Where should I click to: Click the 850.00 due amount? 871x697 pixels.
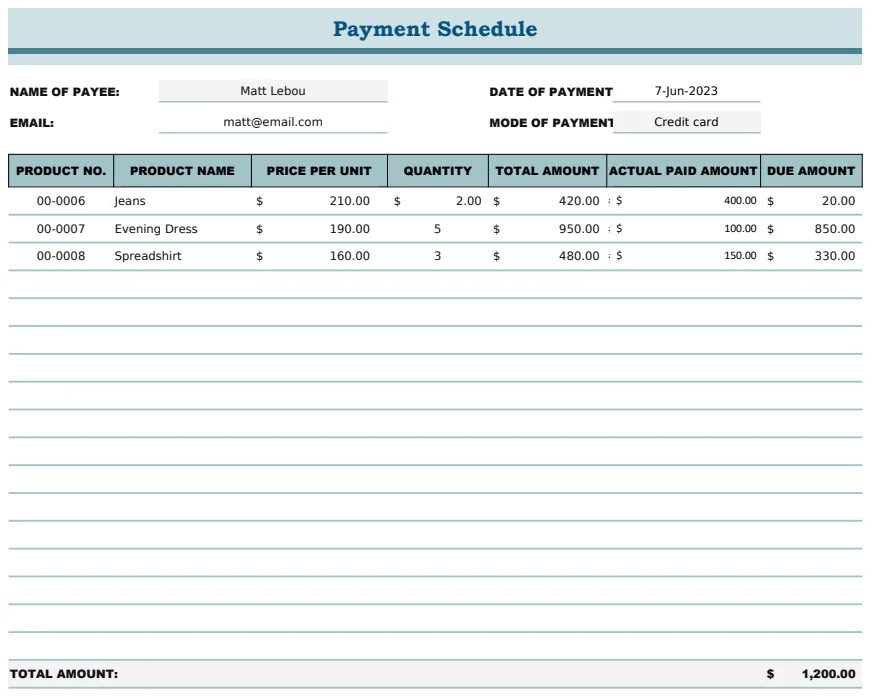(834, 229)
